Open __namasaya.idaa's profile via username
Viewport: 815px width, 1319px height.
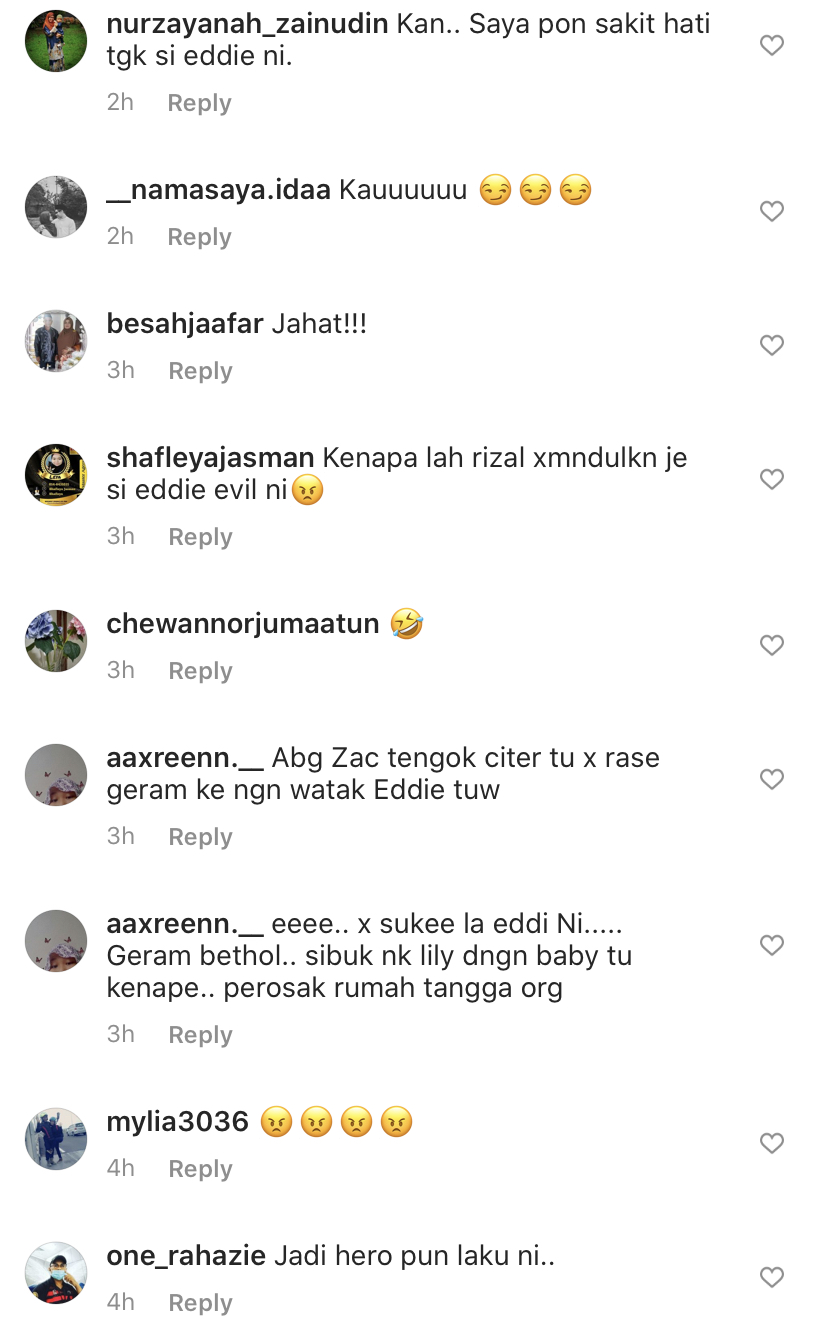218,190
